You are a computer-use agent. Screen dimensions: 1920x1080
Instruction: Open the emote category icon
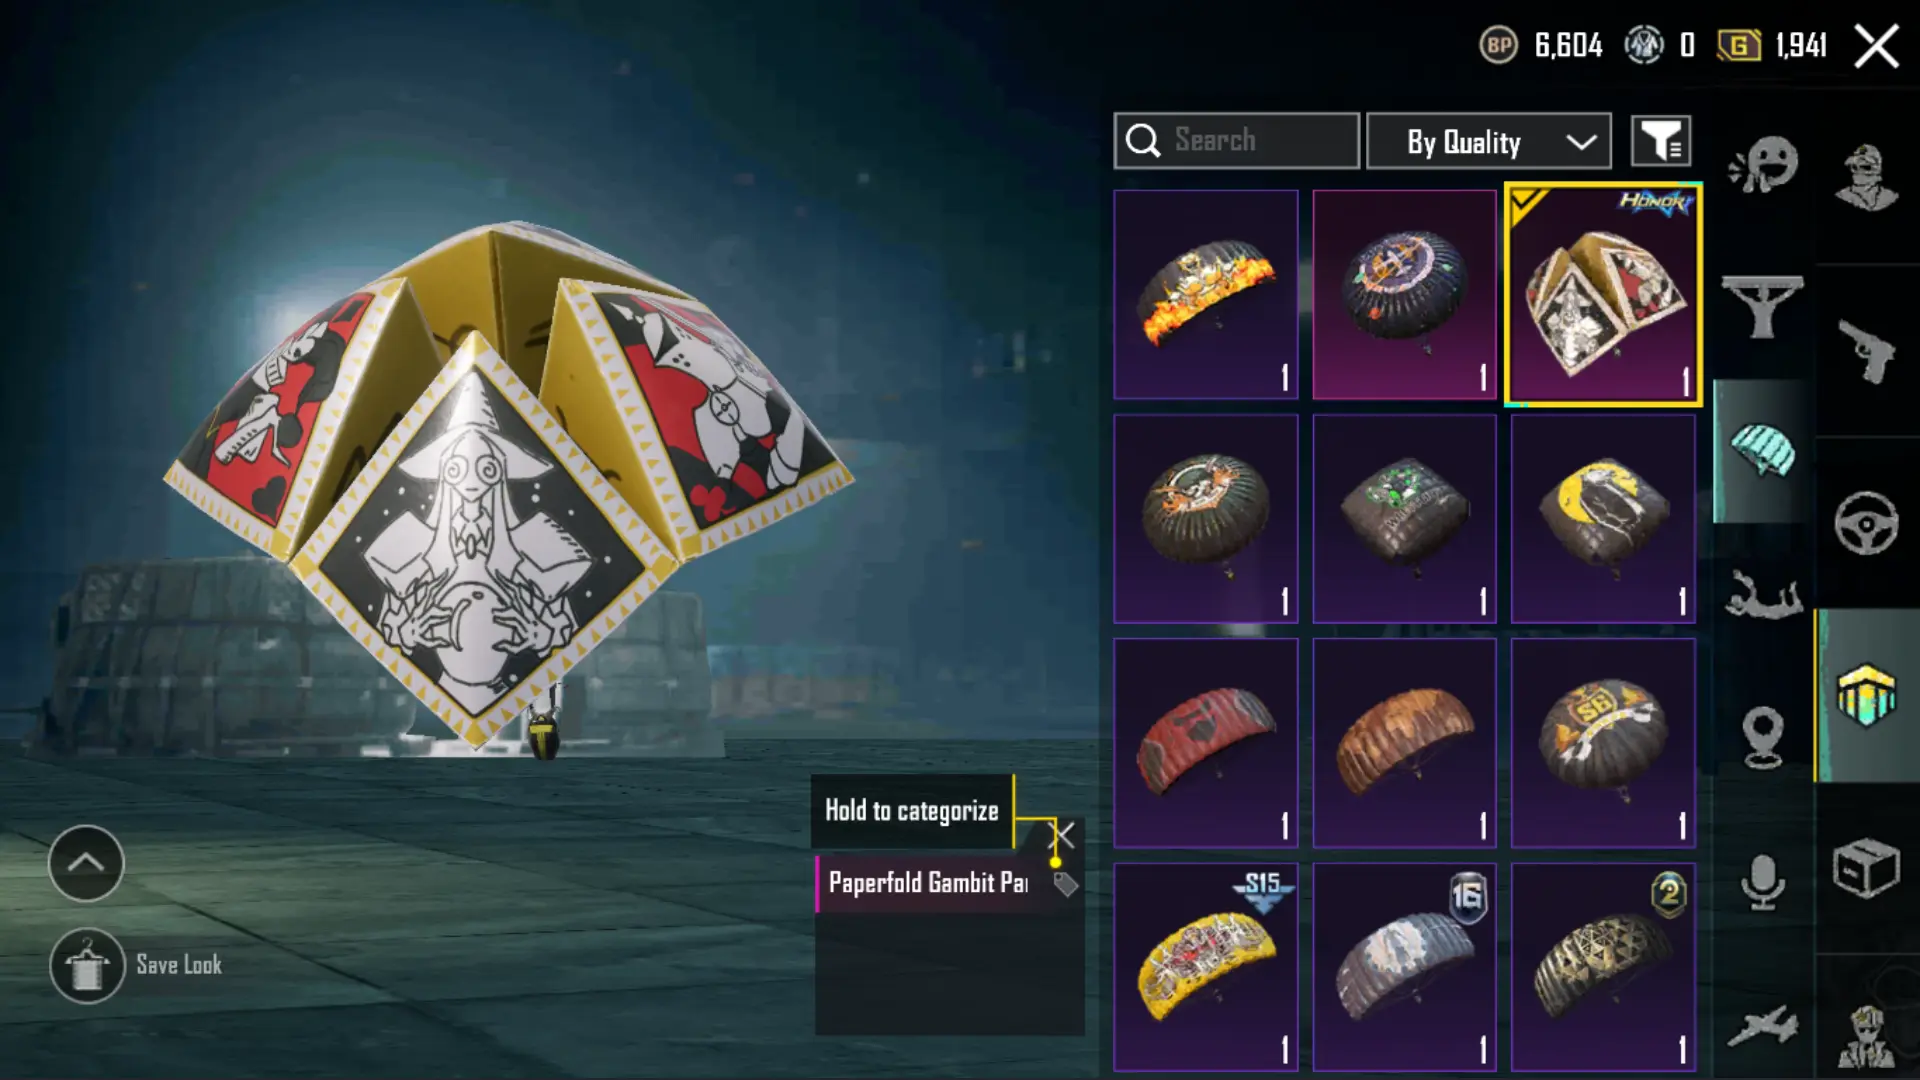1764,164
